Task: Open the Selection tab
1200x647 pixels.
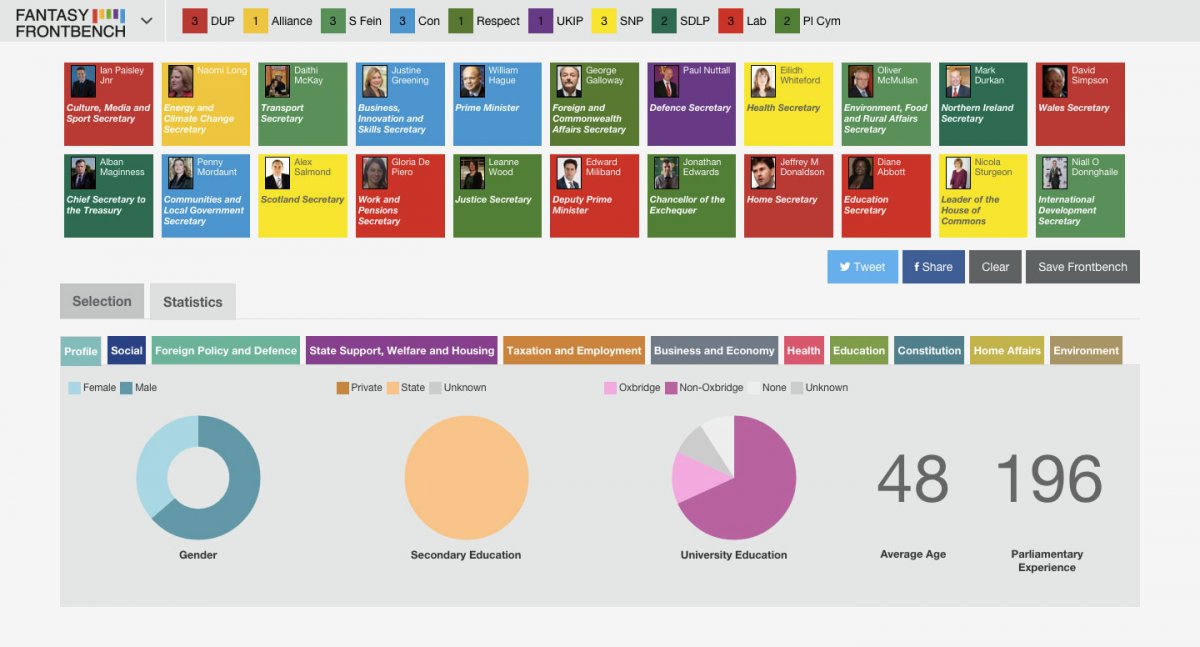Action: point(101,301)
